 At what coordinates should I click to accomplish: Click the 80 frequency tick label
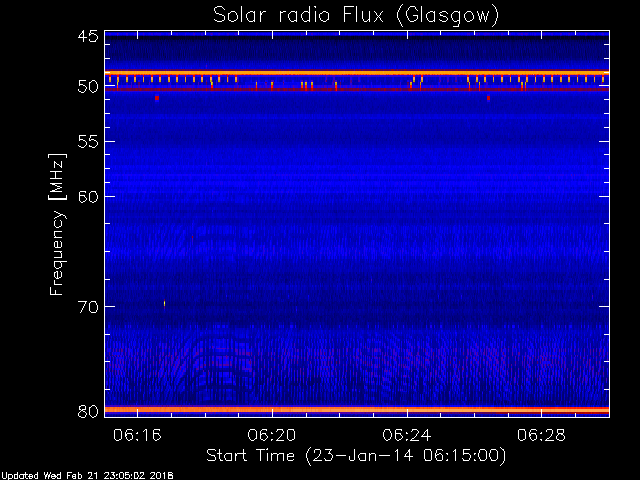(x=88, y=411)
